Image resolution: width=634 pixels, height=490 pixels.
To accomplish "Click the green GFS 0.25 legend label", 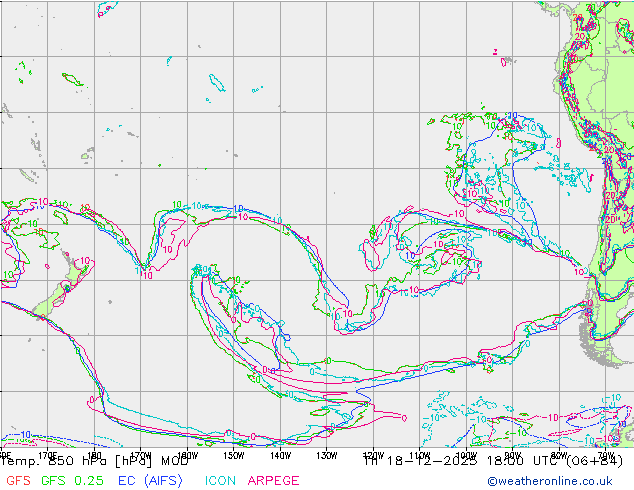I will coord(72,480).
